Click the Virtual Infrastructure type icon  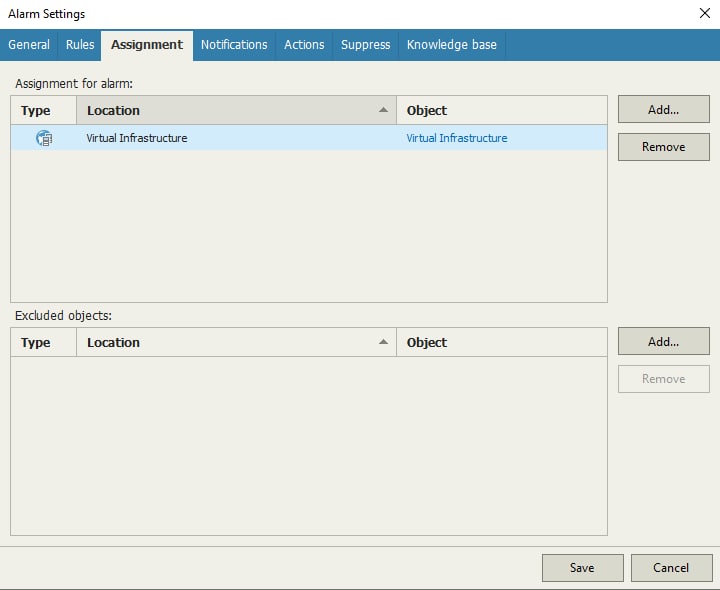(x=44, y=138)
